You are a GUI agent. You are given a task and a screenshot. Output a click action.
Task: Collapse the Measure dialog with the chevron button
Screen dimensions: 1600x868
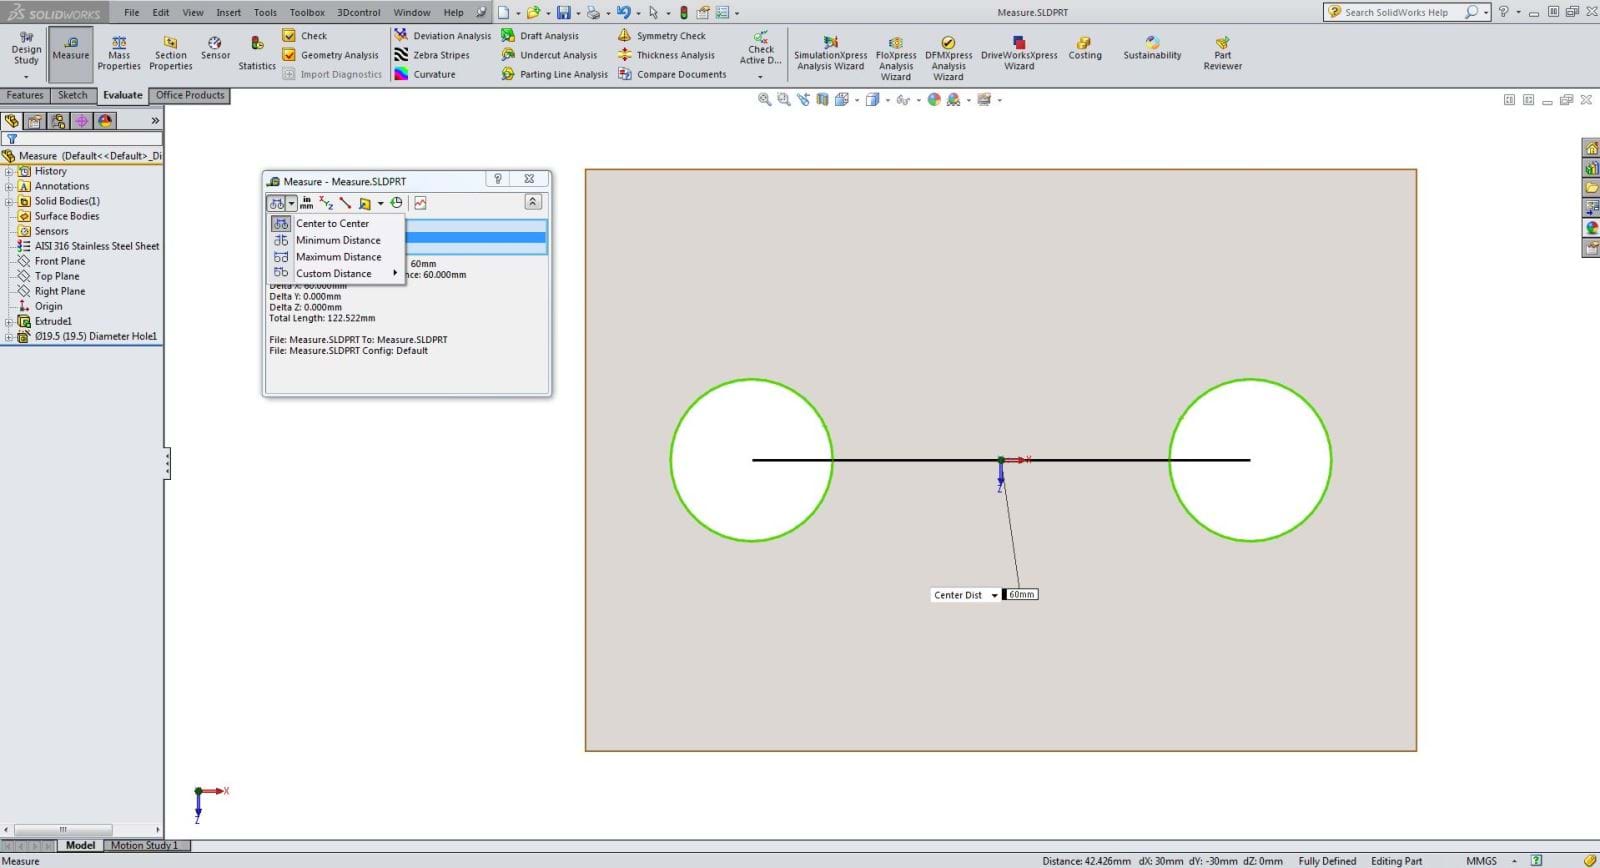point(533,202)
